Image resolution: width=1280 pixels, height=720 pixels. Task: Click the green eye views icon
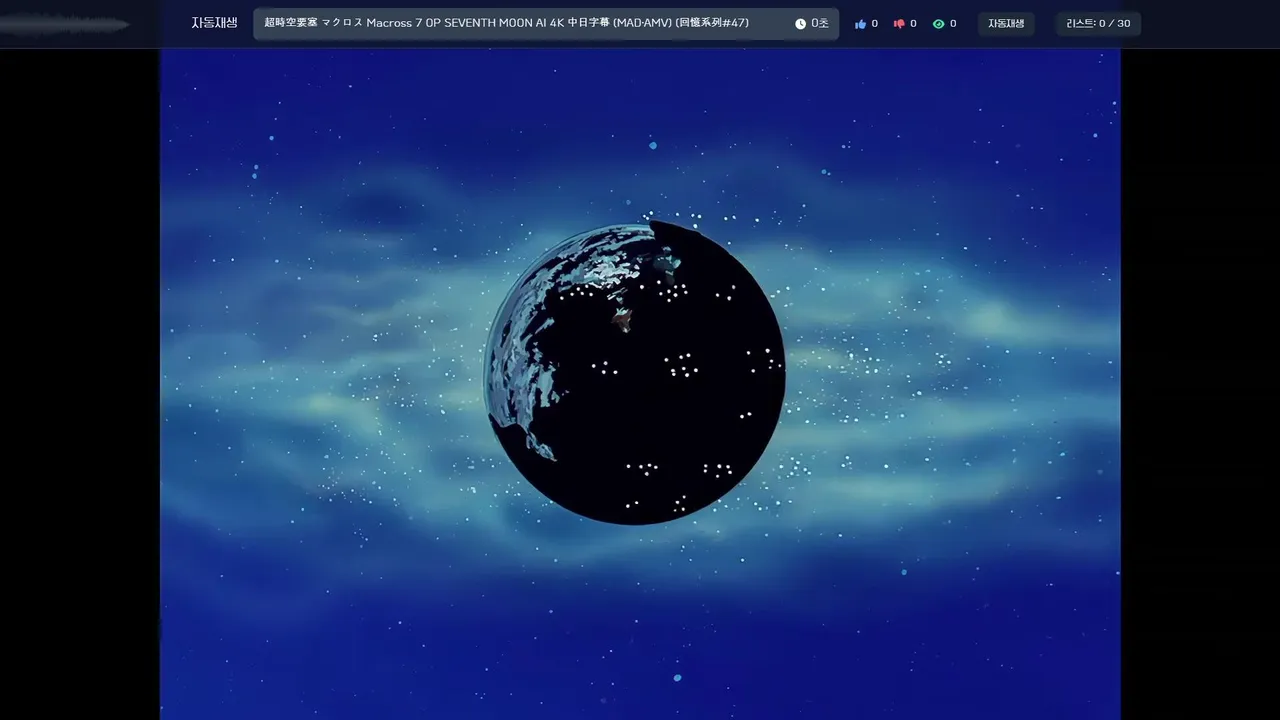938,24
